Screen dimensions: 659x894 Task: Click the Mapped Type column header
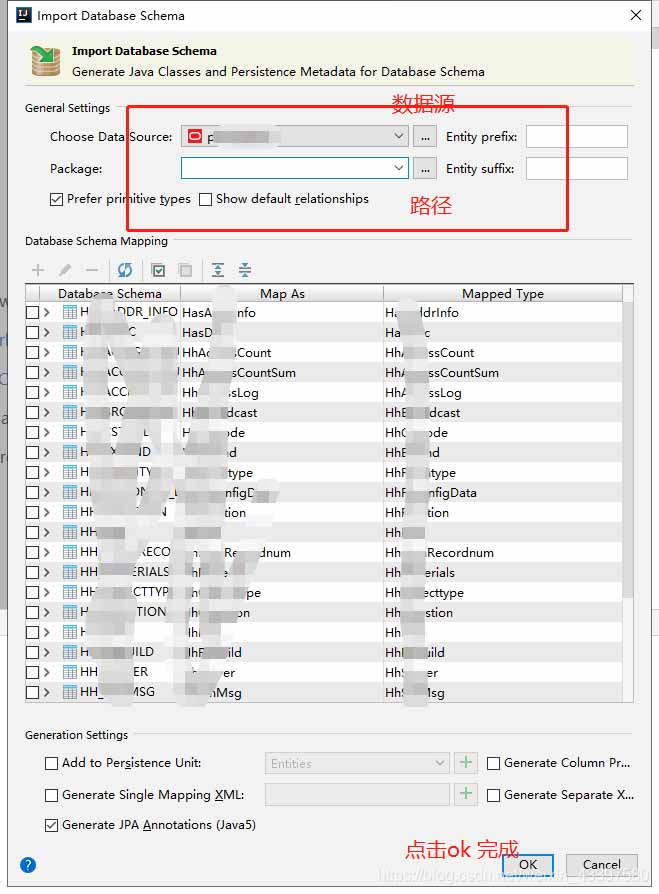[503, 294]
